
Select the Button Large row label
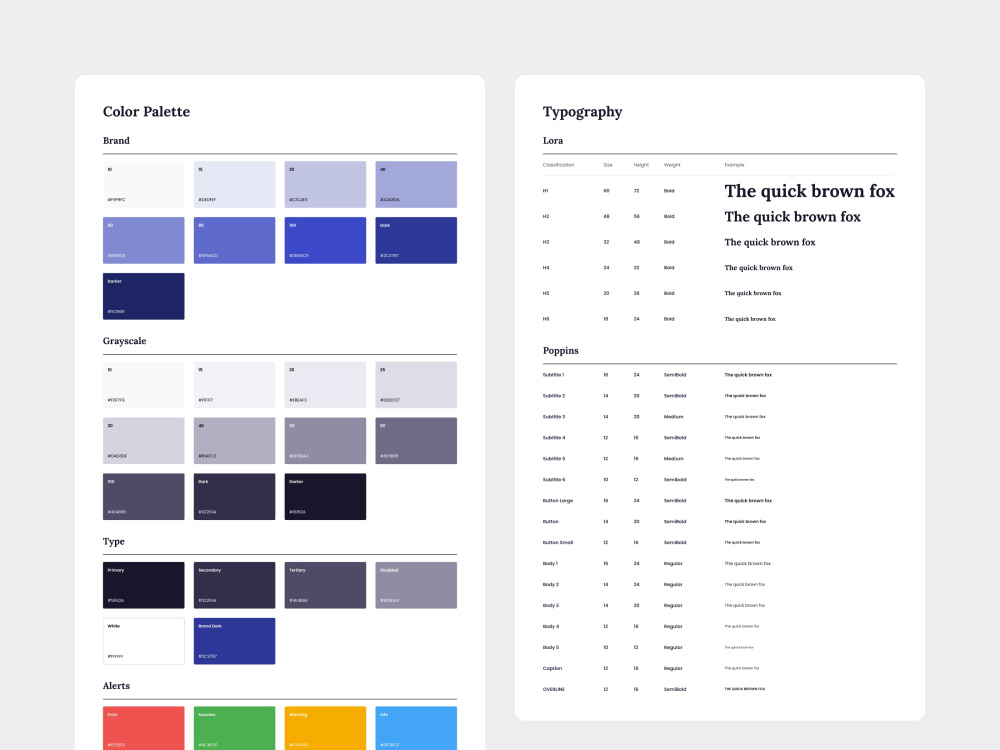(558, 501)
